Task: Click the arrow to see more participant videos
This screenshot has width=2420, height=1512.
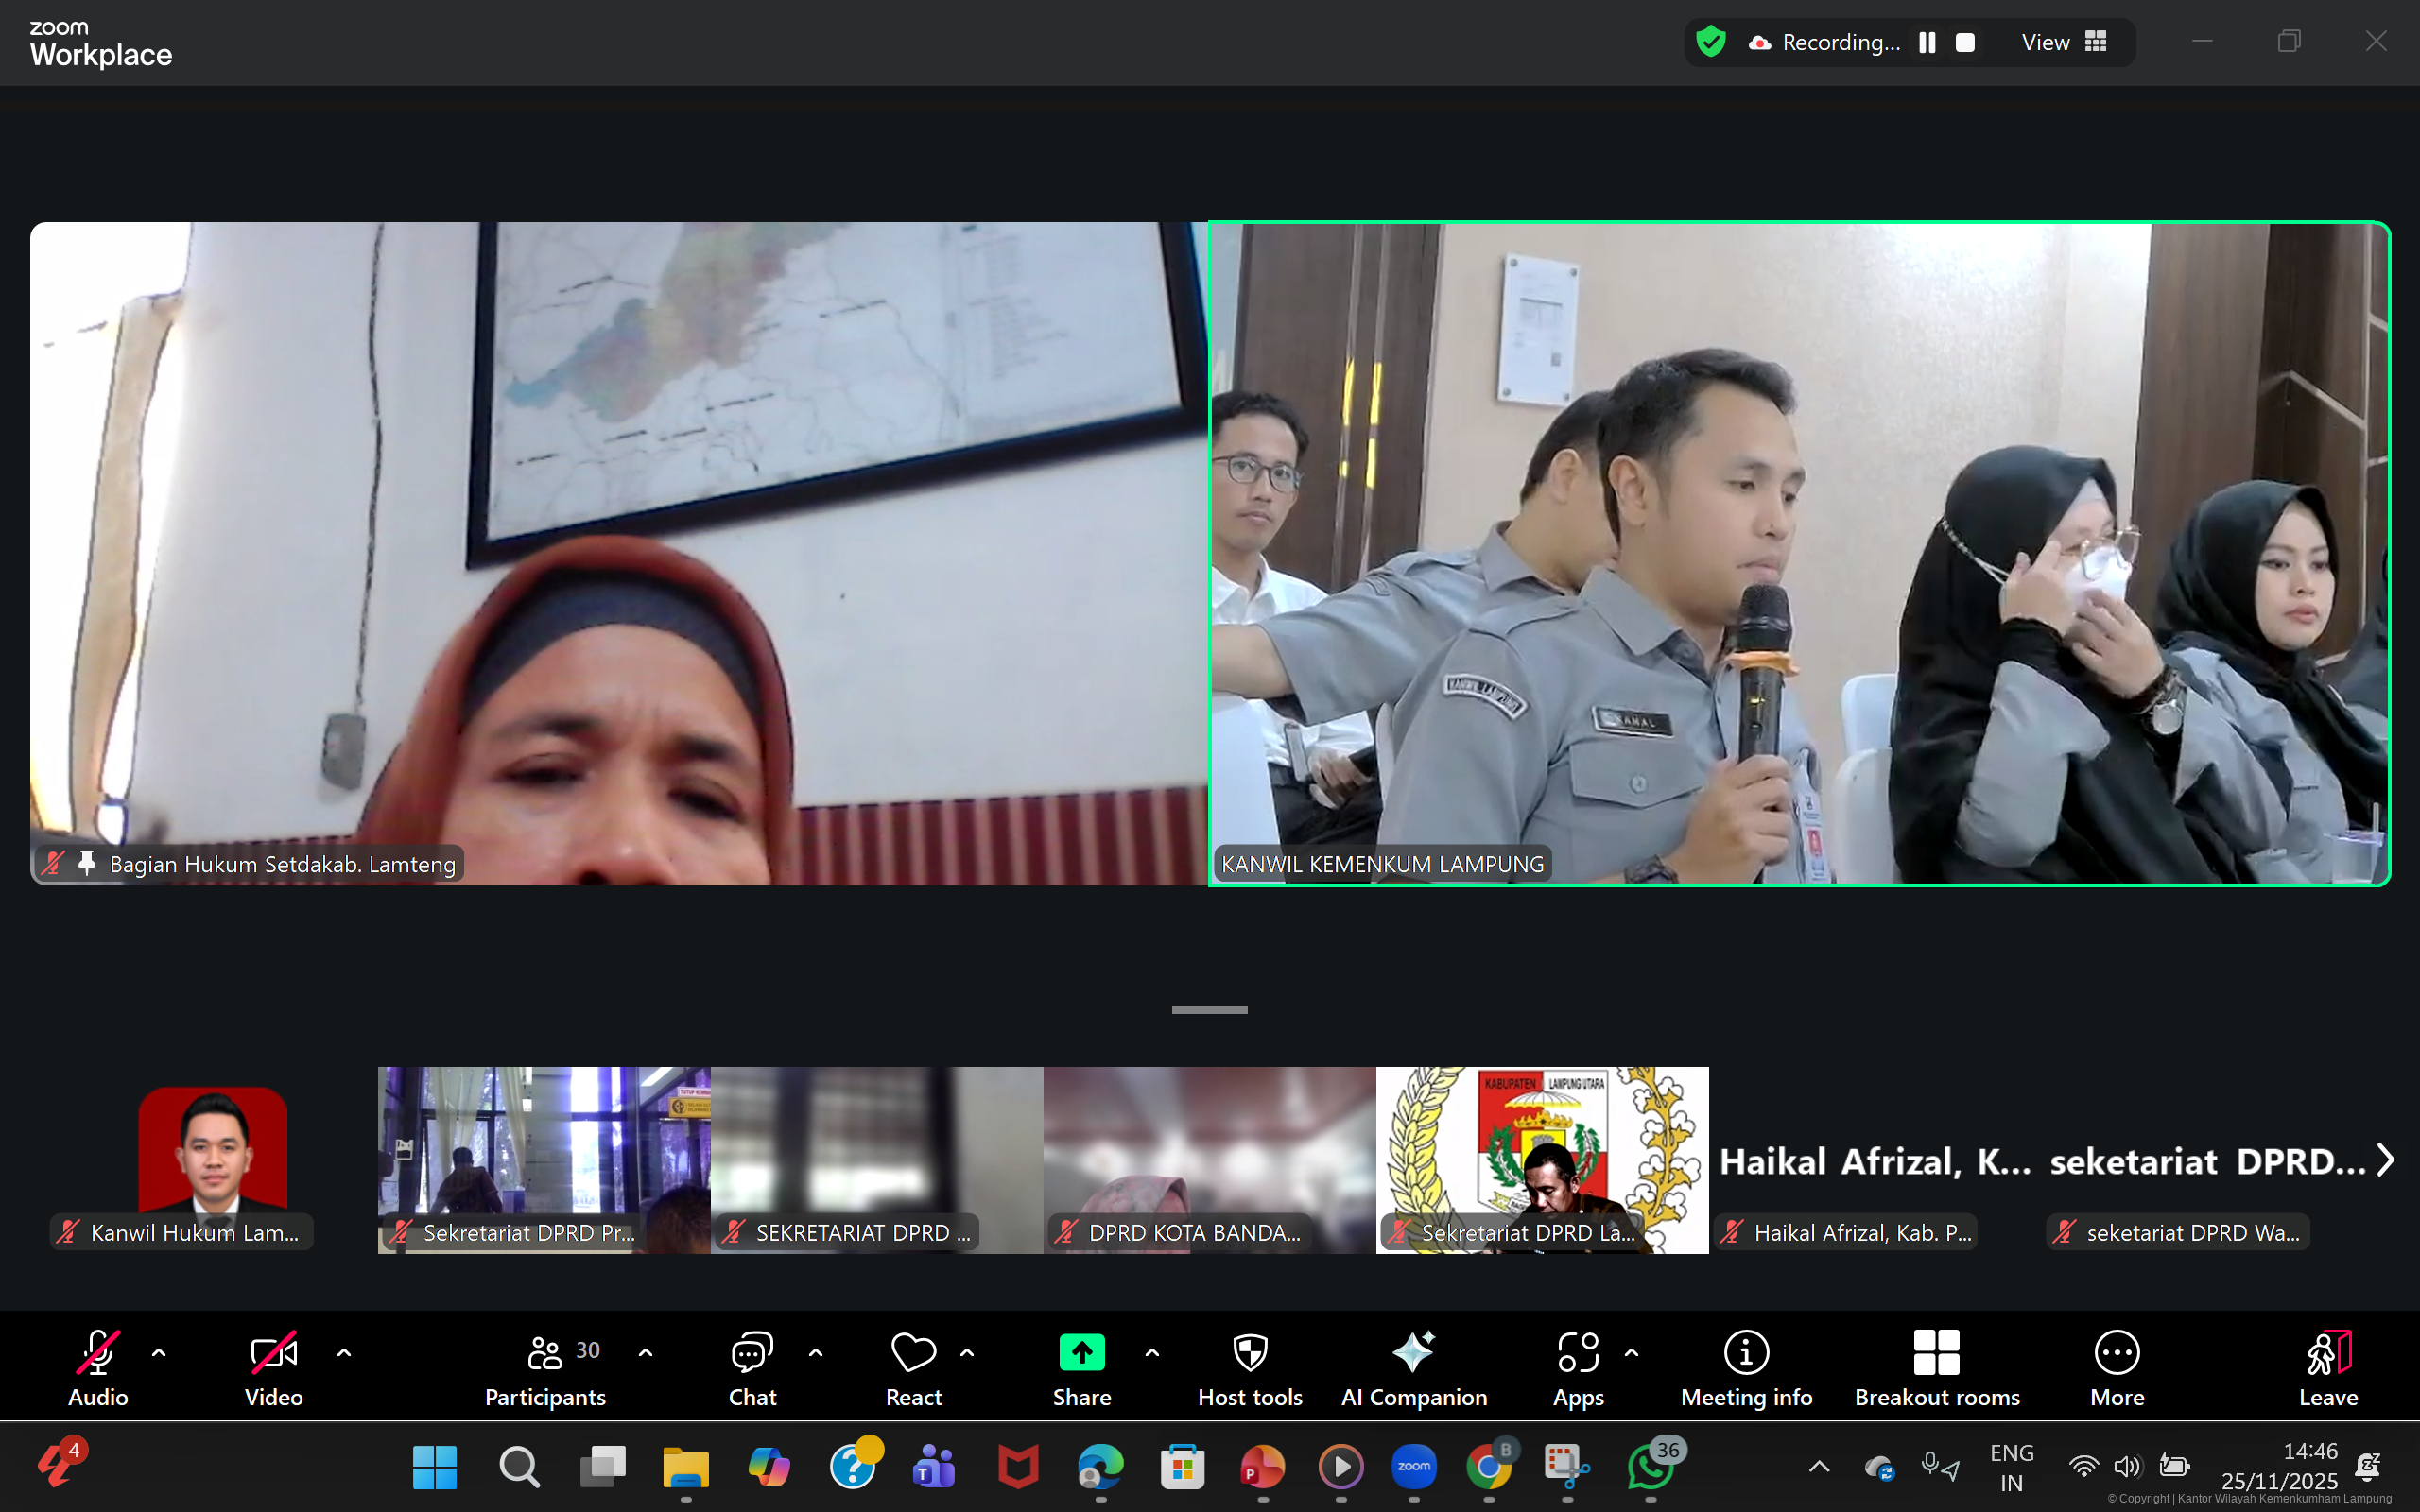Action: pyautogui.click(x=2388, y=1160)
